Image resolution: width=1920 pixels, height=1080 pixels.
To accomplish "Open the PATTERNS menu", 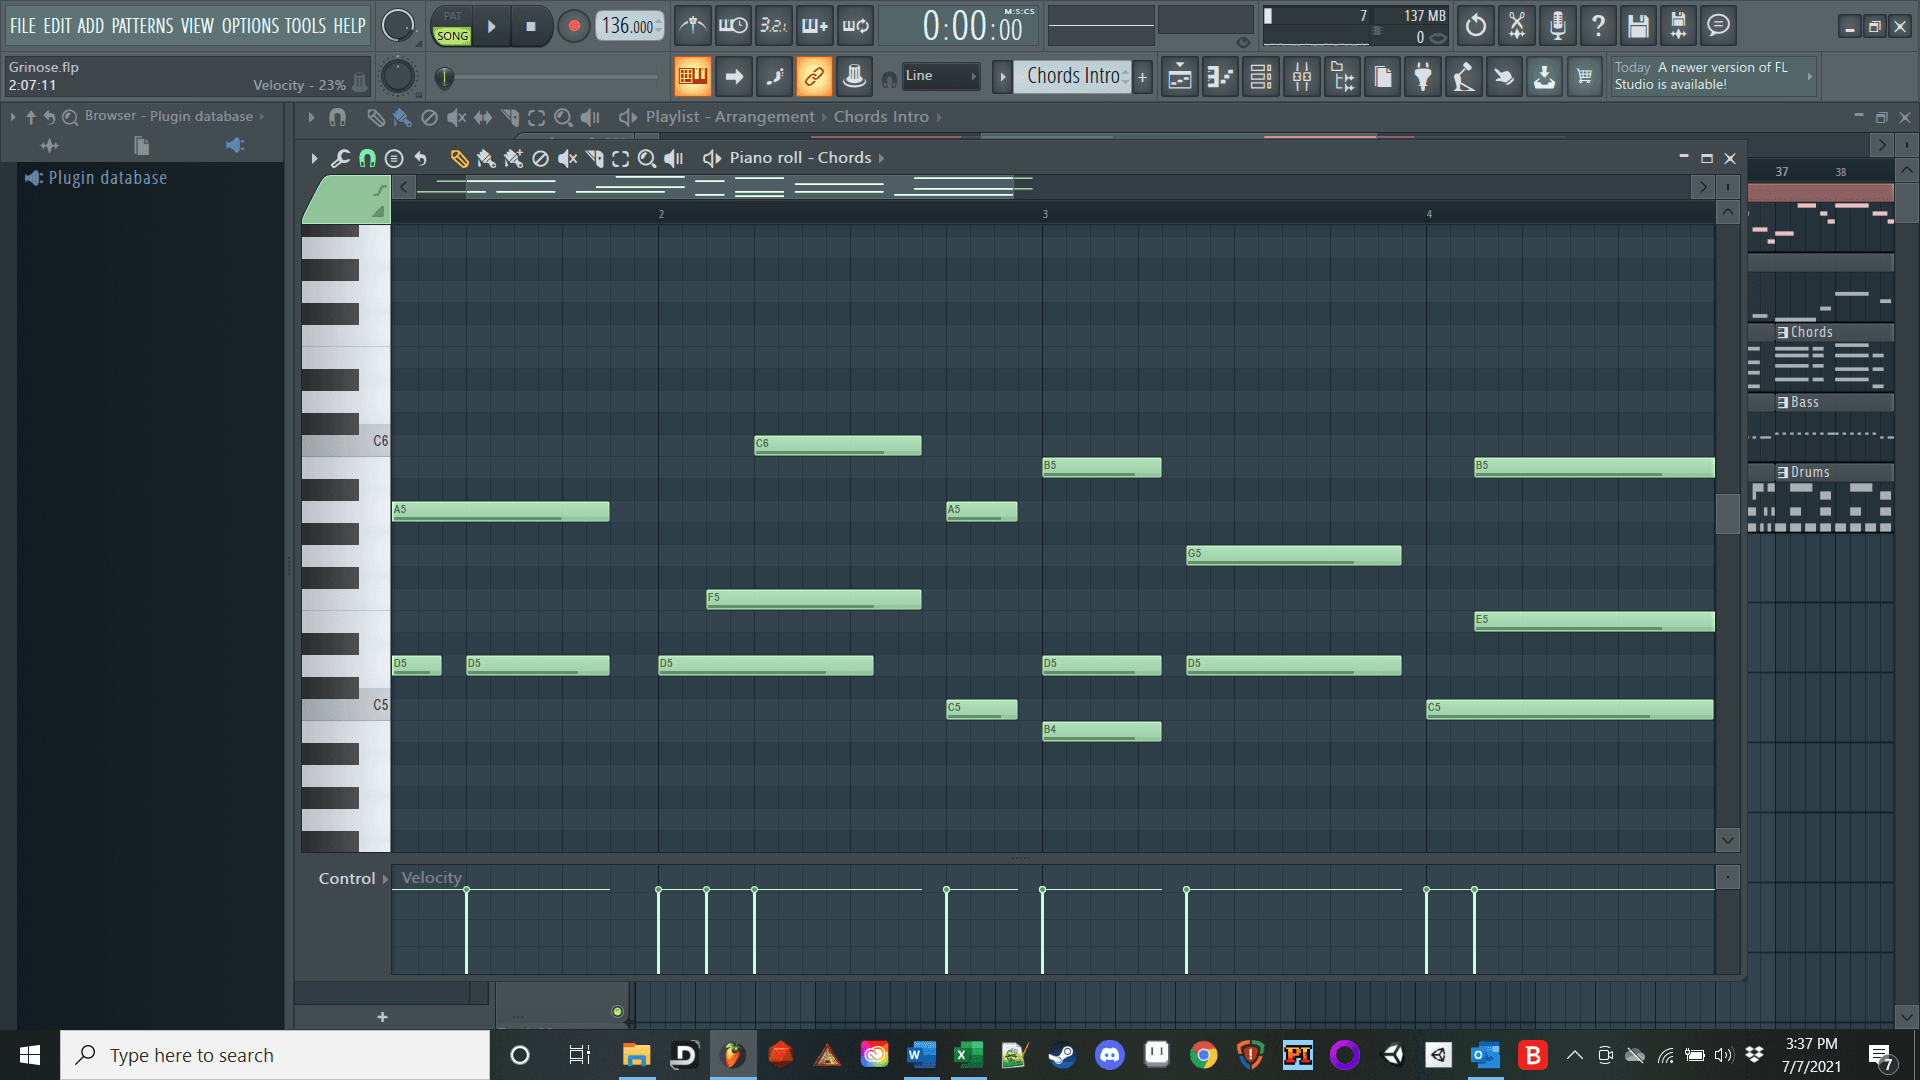I will coord(142,26).
